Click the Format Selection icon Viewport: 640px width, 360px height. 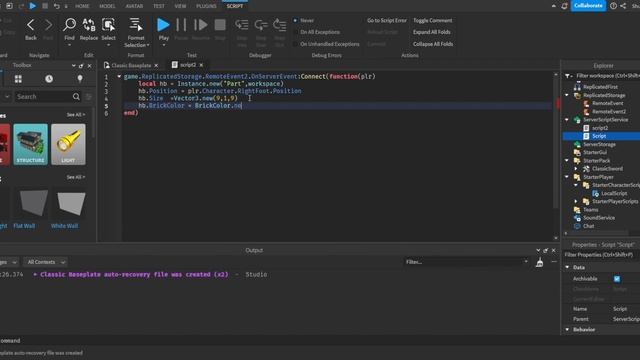(136, 24)
